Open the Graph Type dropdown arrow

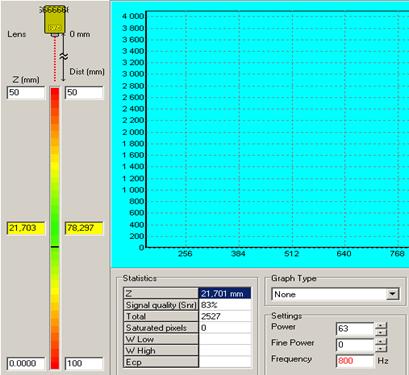pyautogui.click(x=392, y=294)
